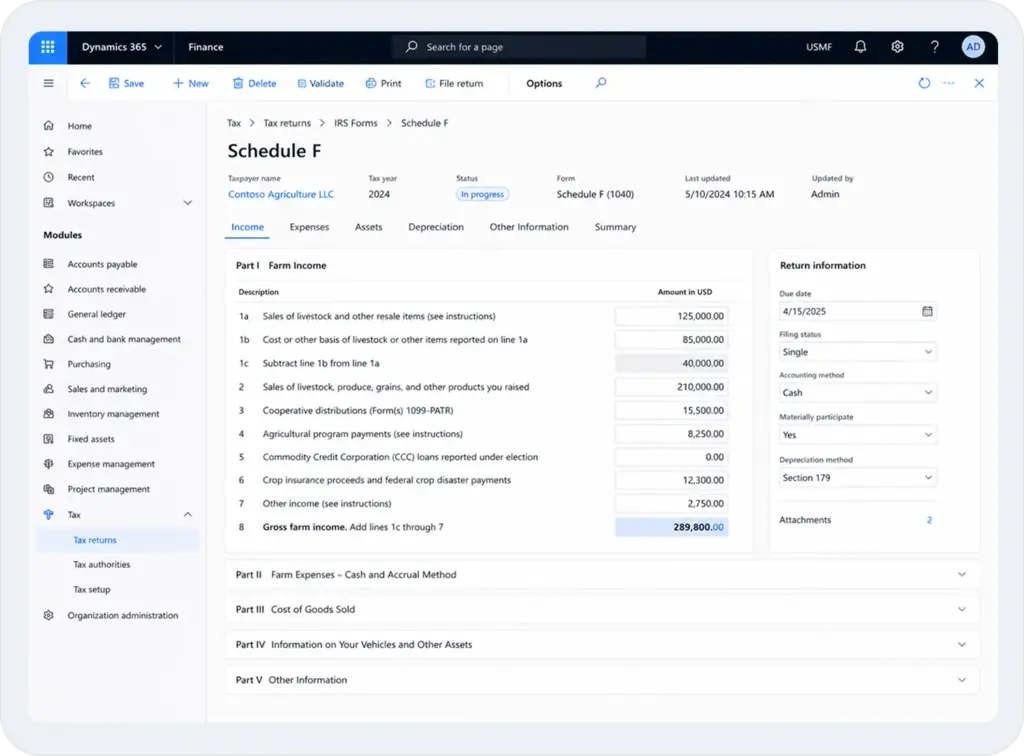Click the New button

coord(191,84)
